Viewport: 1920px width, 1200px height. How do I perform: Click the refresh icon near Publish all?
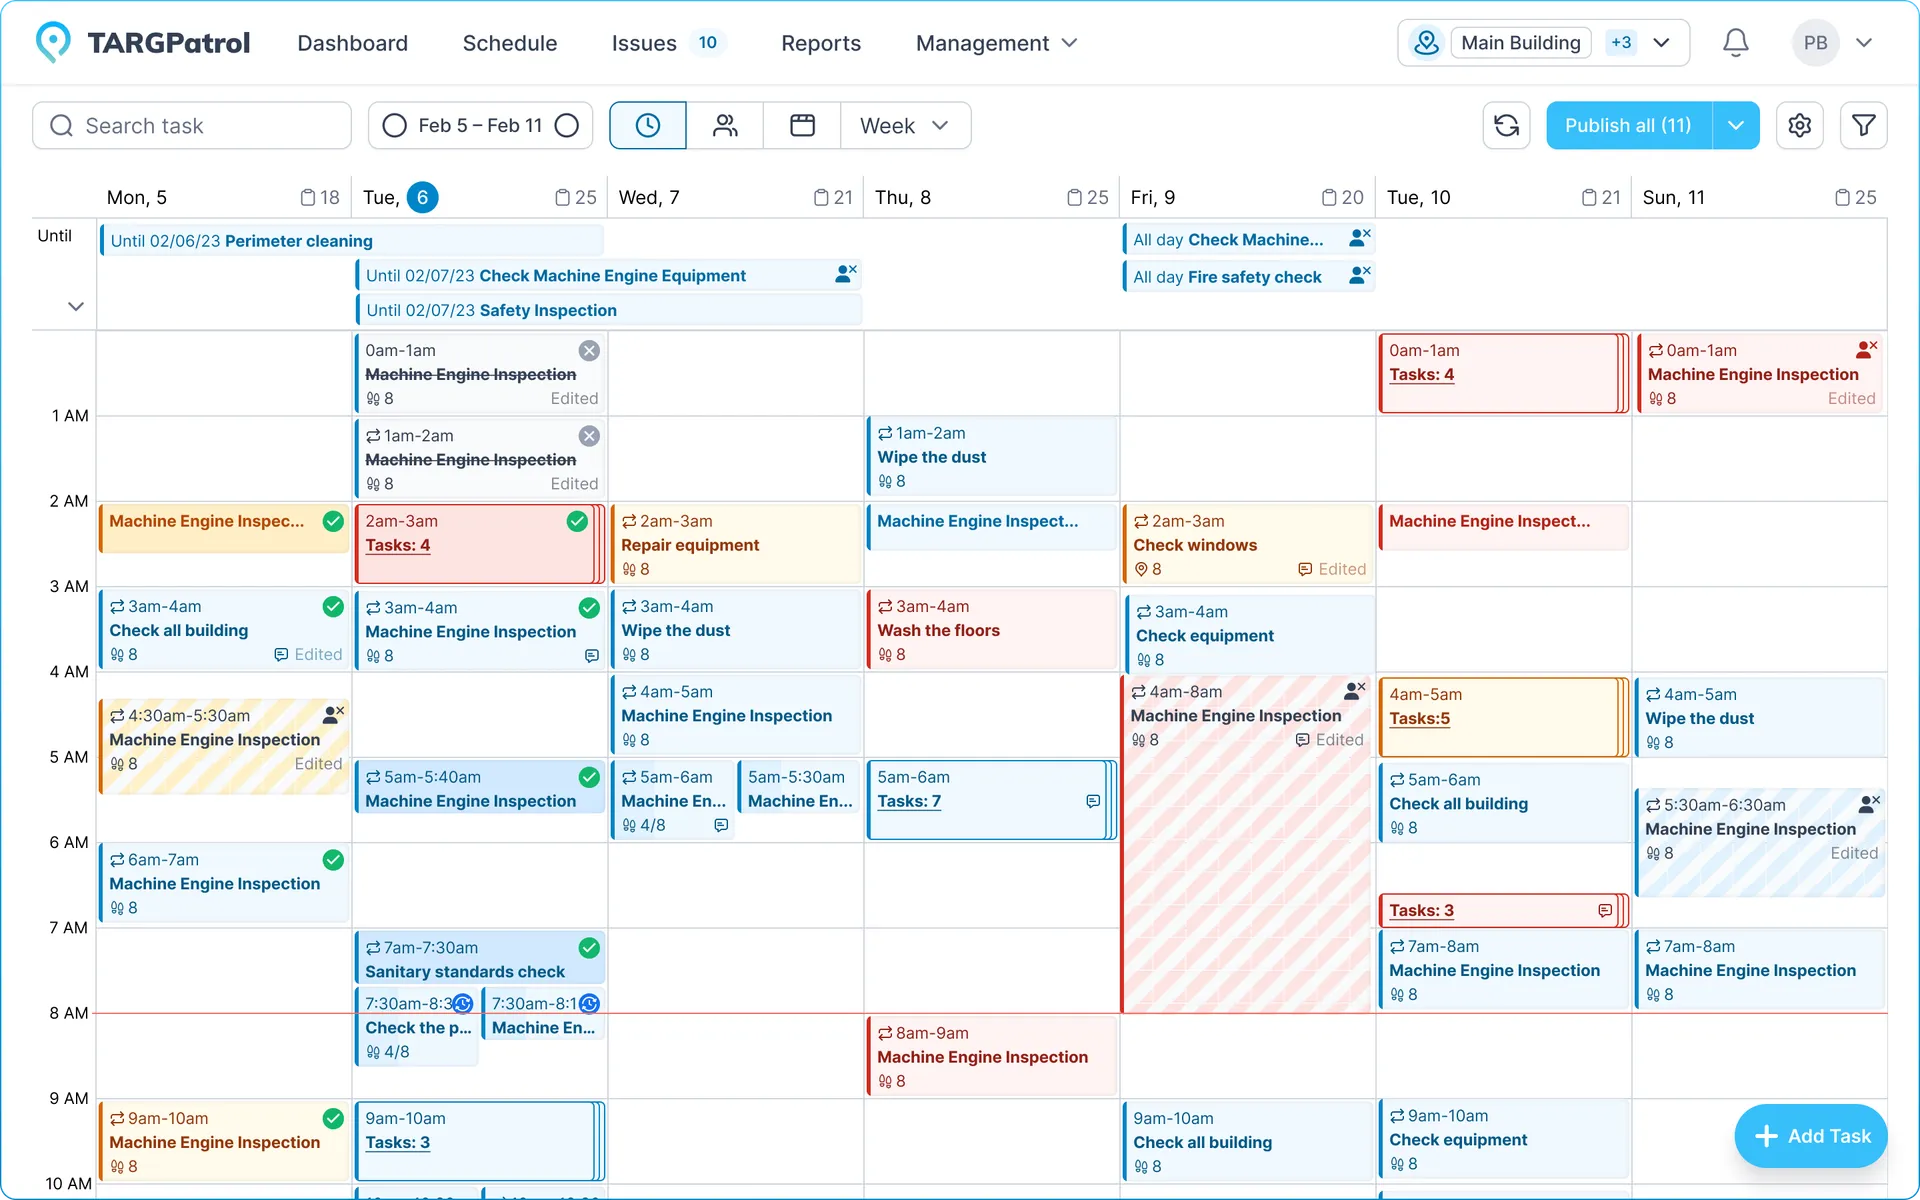click(1506, 125)
